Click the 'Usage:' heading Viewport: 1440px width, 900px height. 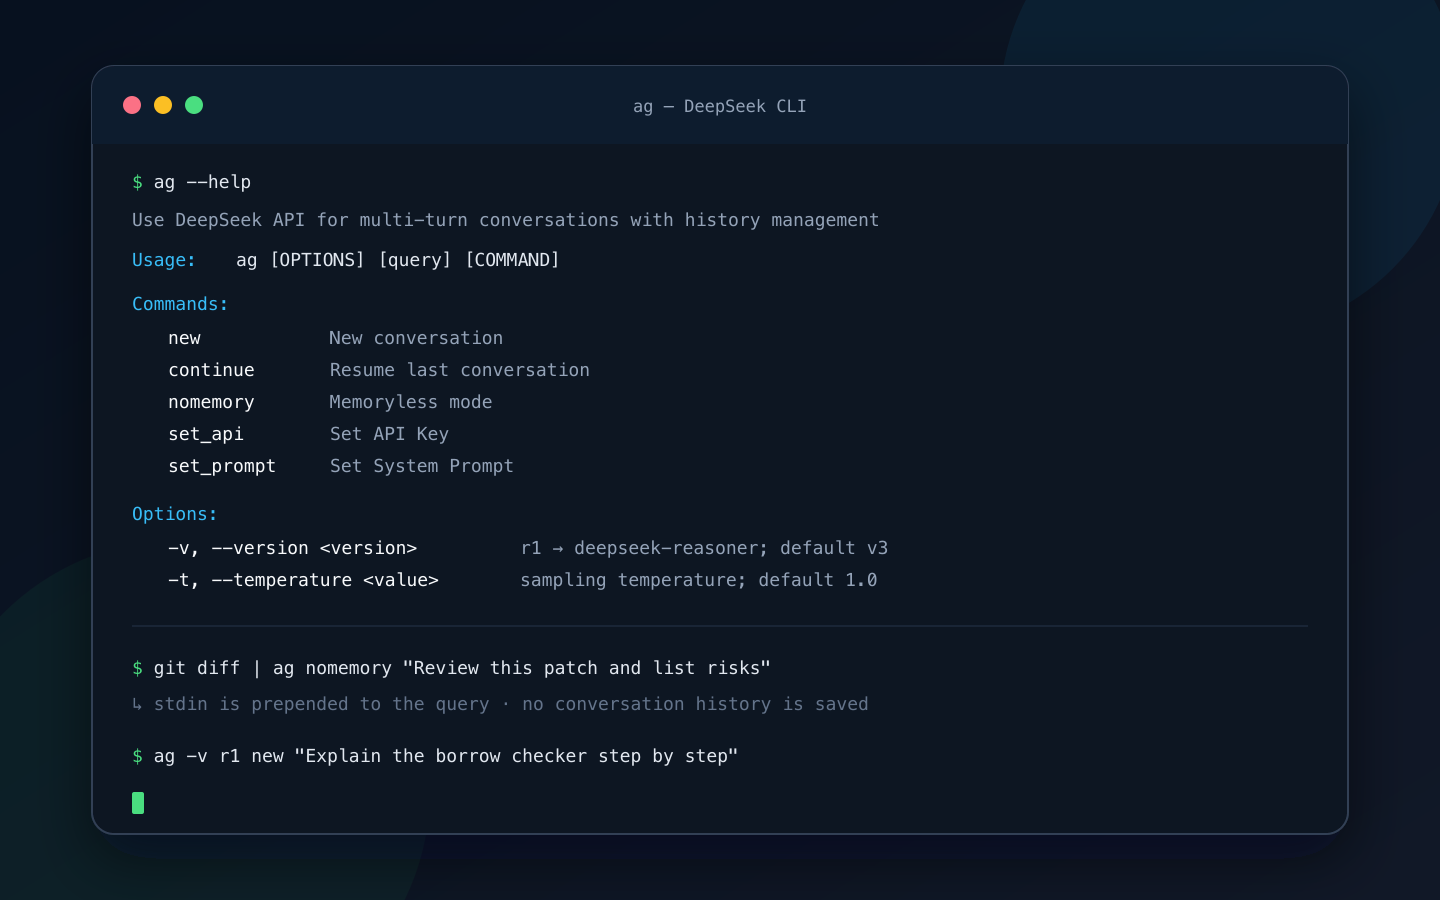tap(164, 260)
